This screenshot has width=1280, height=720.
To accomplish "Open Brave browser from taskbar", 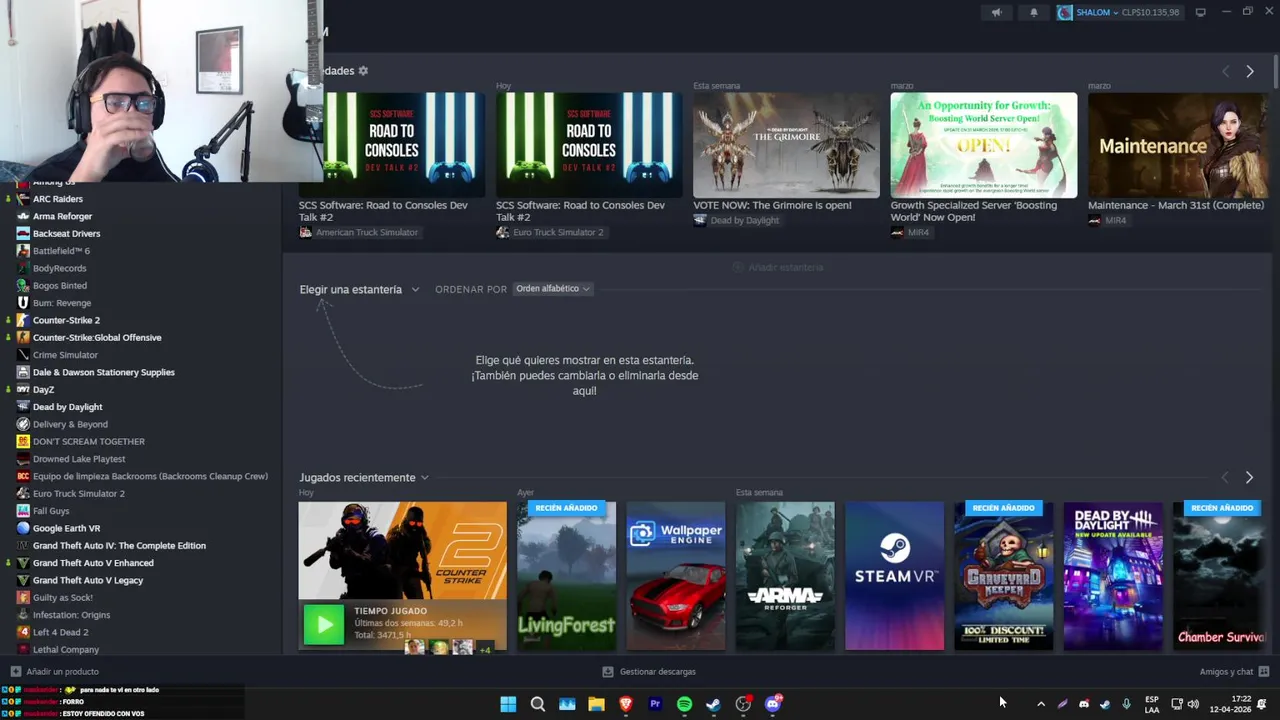I will [x=626, y=704].
